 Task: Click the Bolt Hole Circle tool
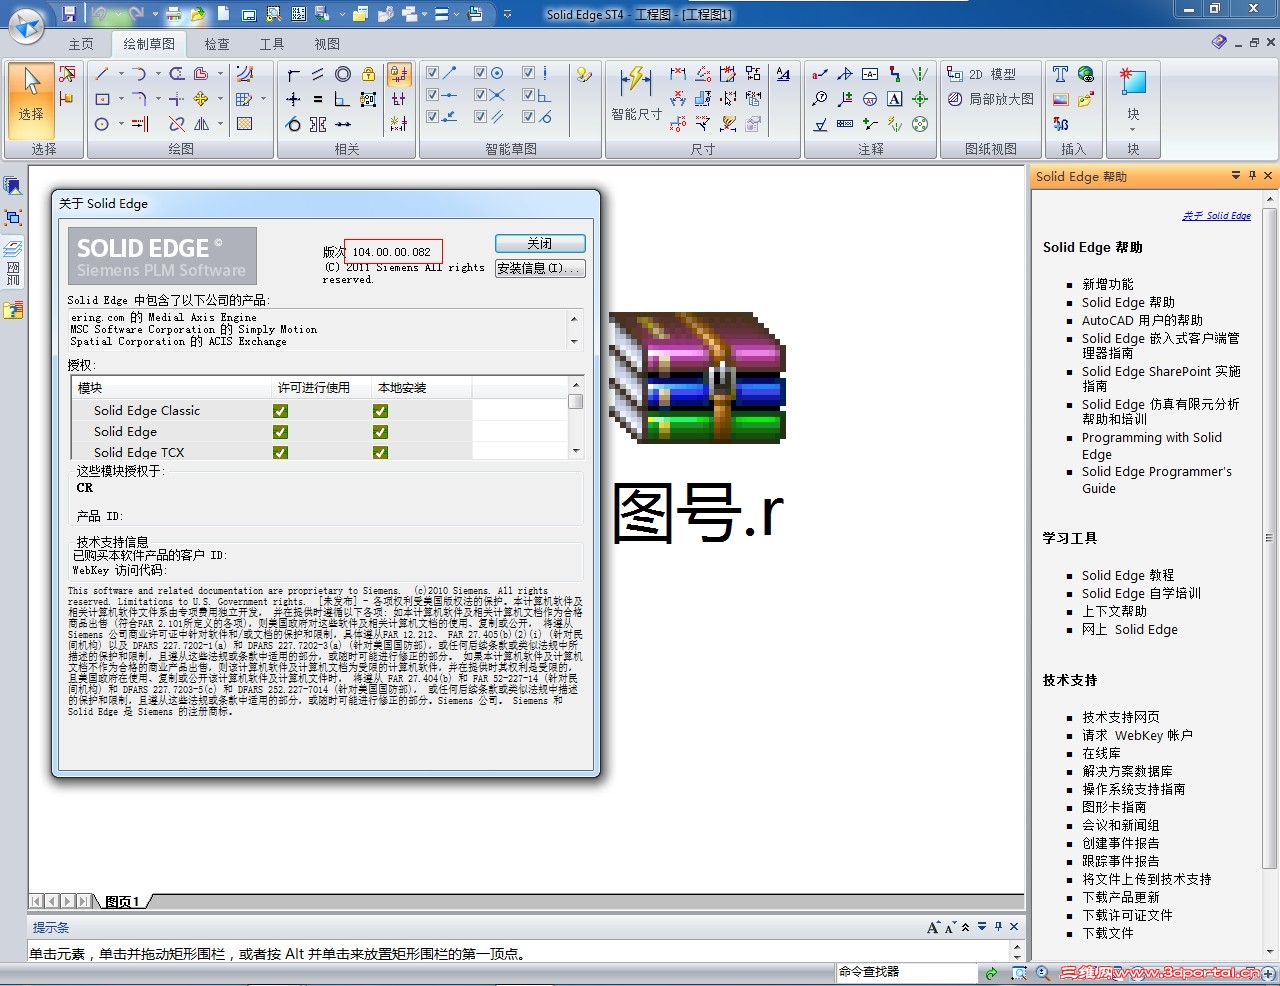920,124
